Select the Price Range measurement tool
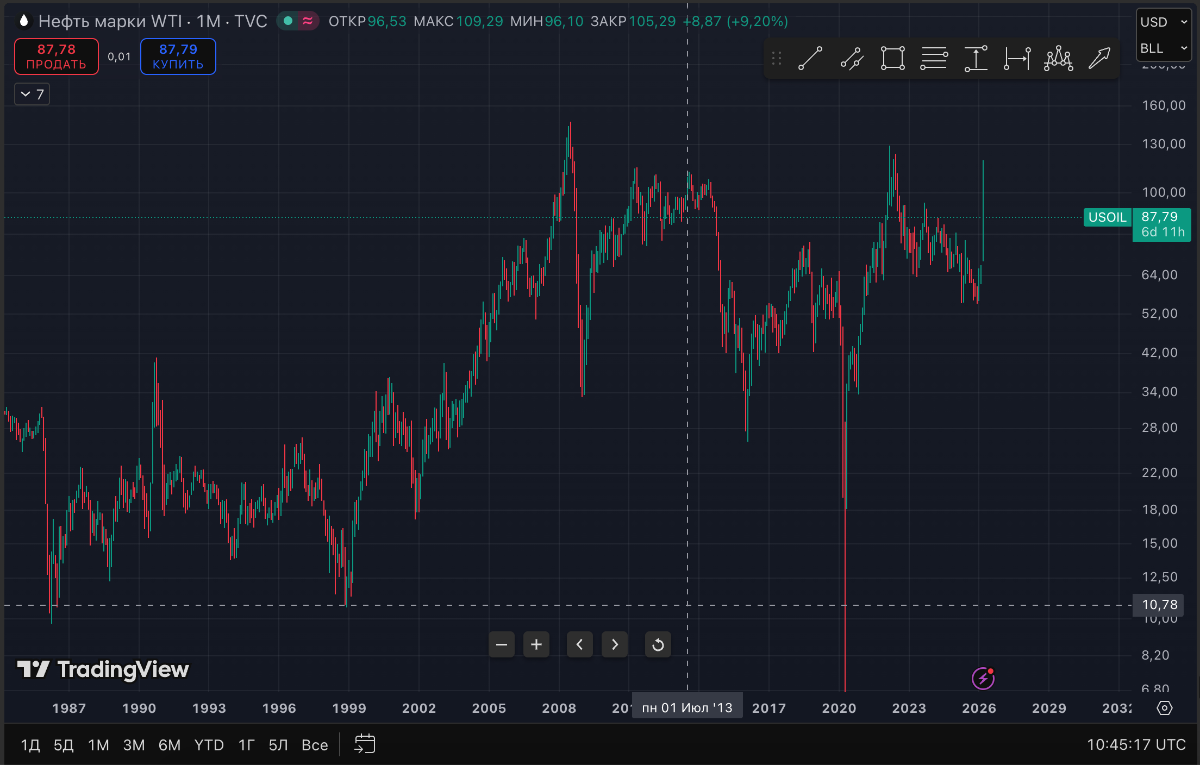 pyautogui.click(x=975, y=58)
